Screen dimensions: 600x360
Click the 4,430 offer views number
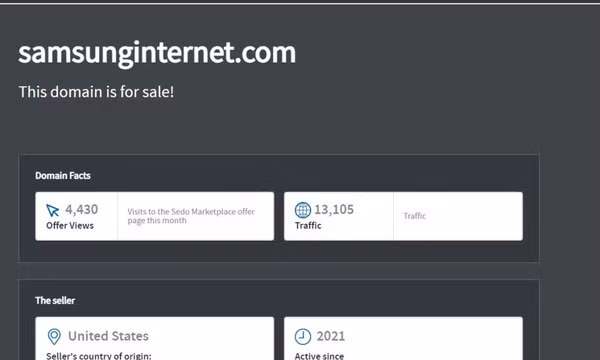[82, 209]
